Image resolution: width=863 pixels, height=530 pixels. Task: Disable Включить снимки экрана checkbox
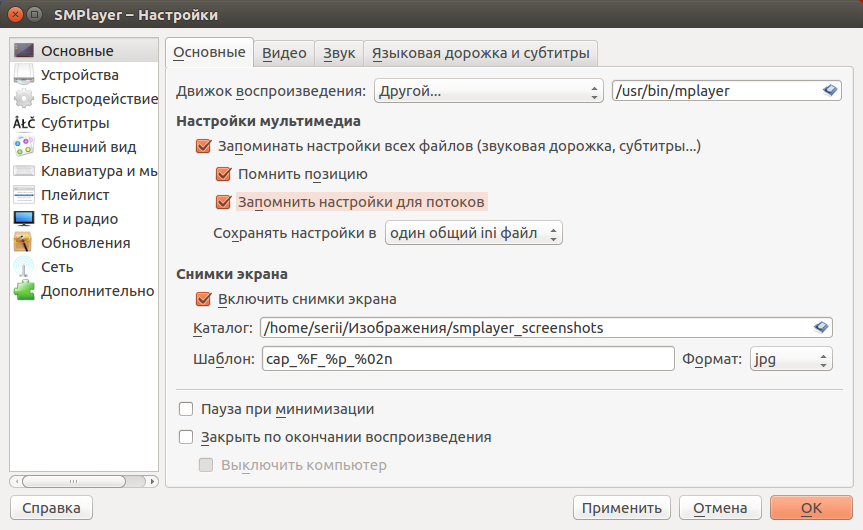[x=204, y=299]
